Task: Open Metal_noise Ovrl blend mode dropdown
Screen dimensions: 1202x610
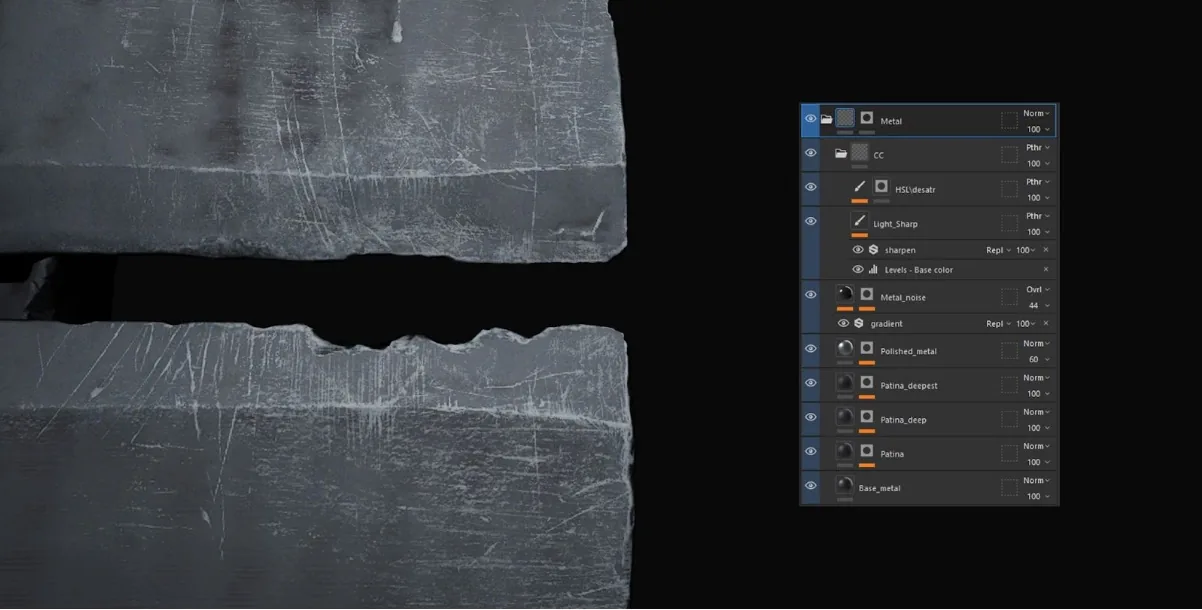Action: coord(1037,289)
